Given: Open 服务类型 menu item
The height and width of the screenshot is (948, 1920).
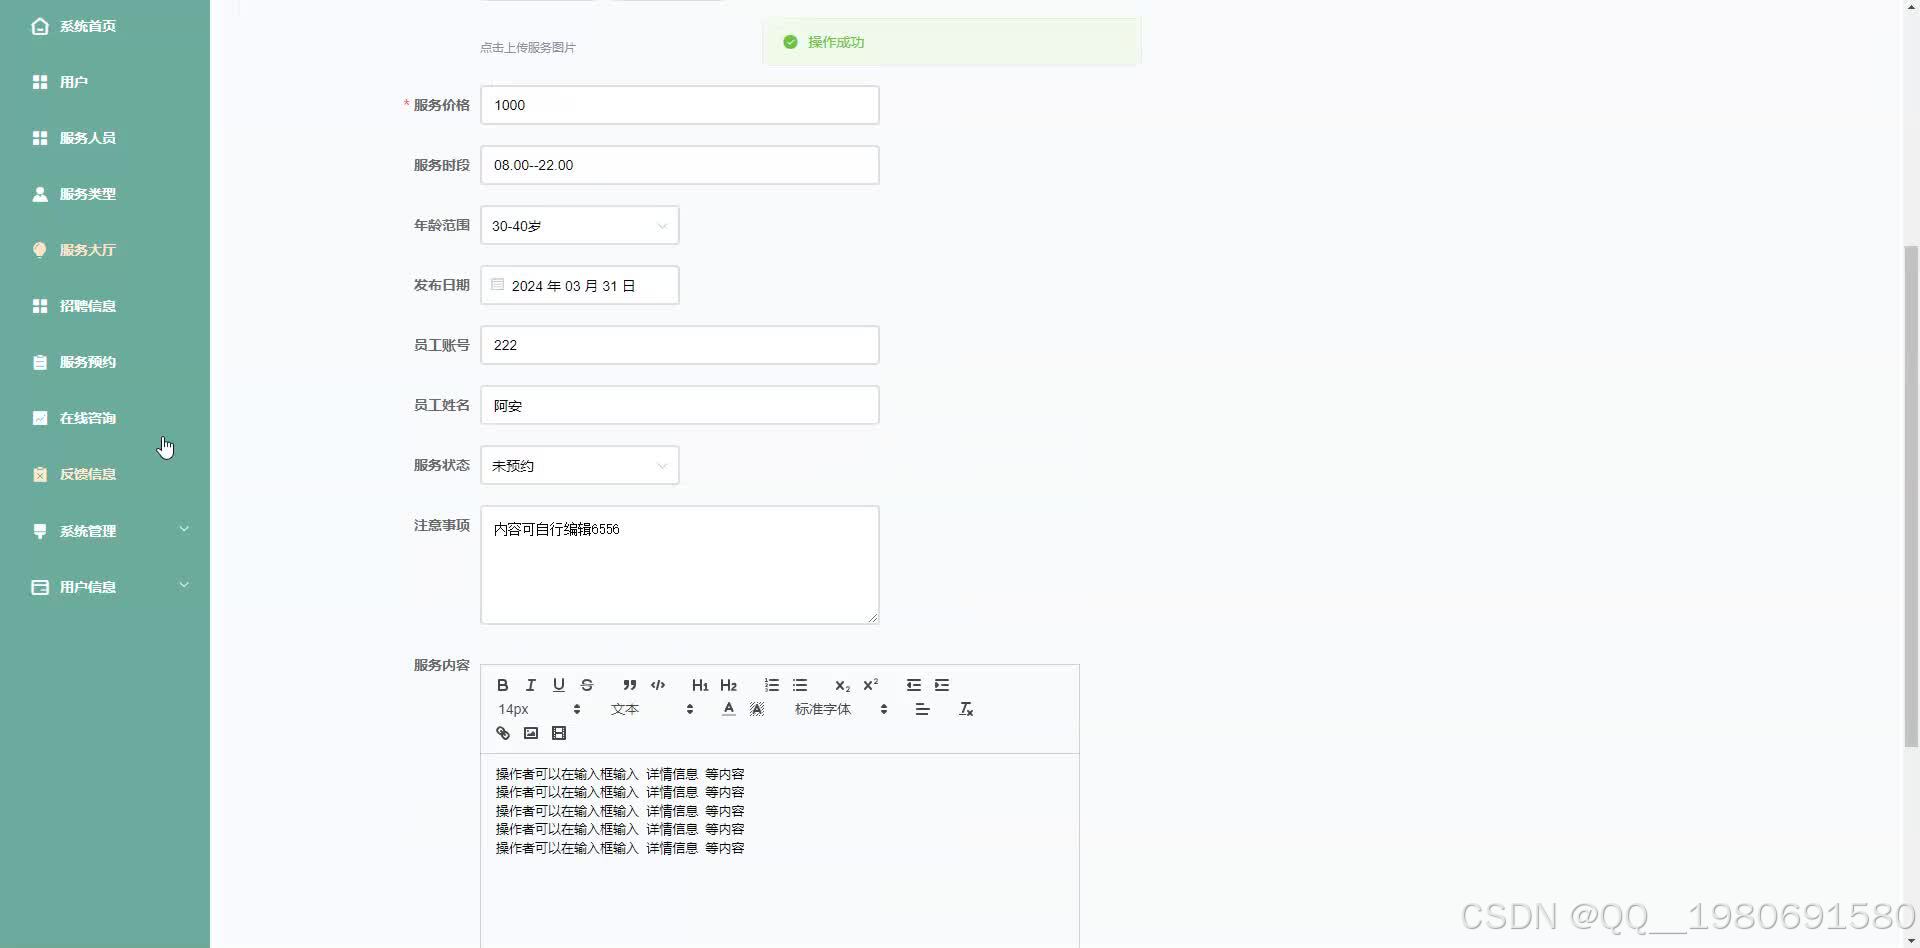Looking at the screenshot, I should (x=105, y=194).
